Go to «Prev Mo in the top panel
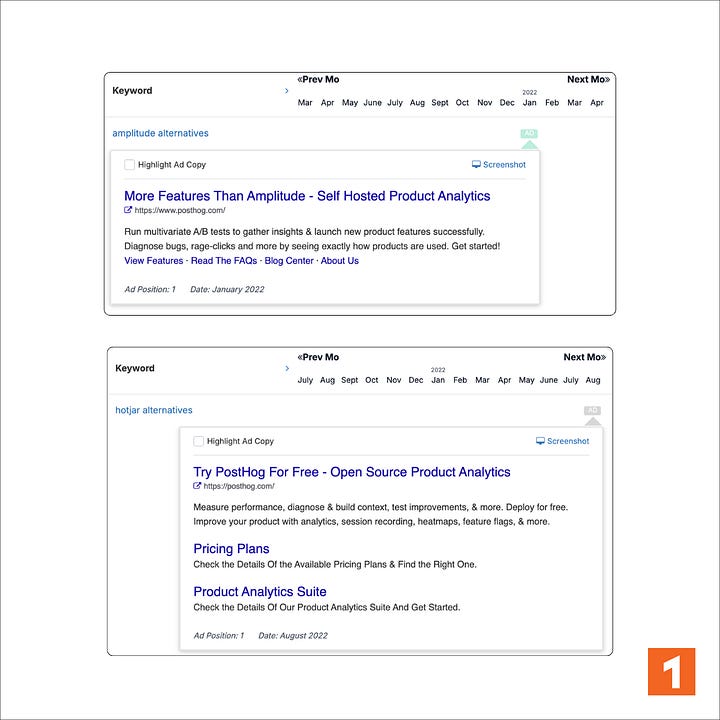This screenshot has height=720, width=720. point(318,79)
